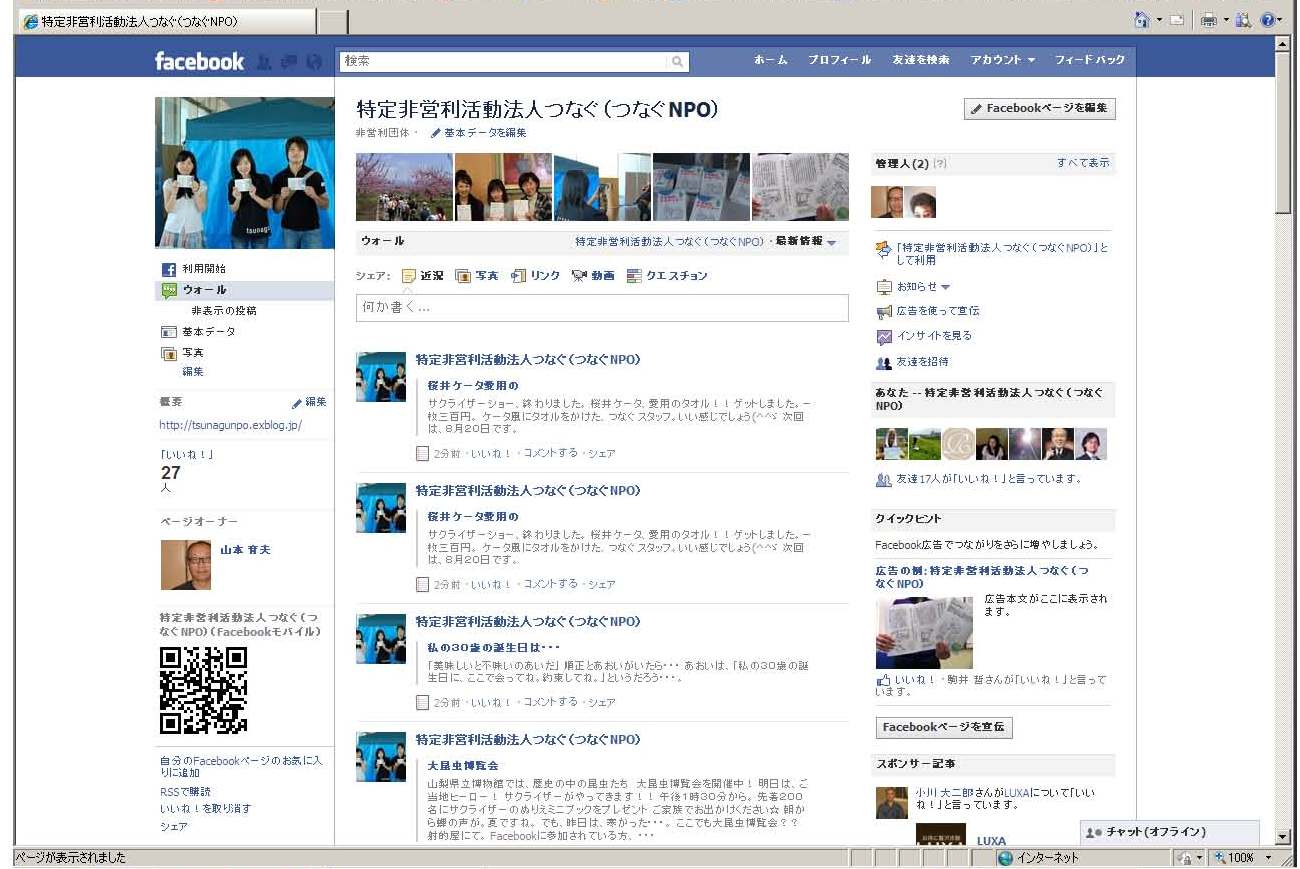
Task: Click 「特定非営利活動法人つなぐ」として利用 link
Action: click(1002, 253)
